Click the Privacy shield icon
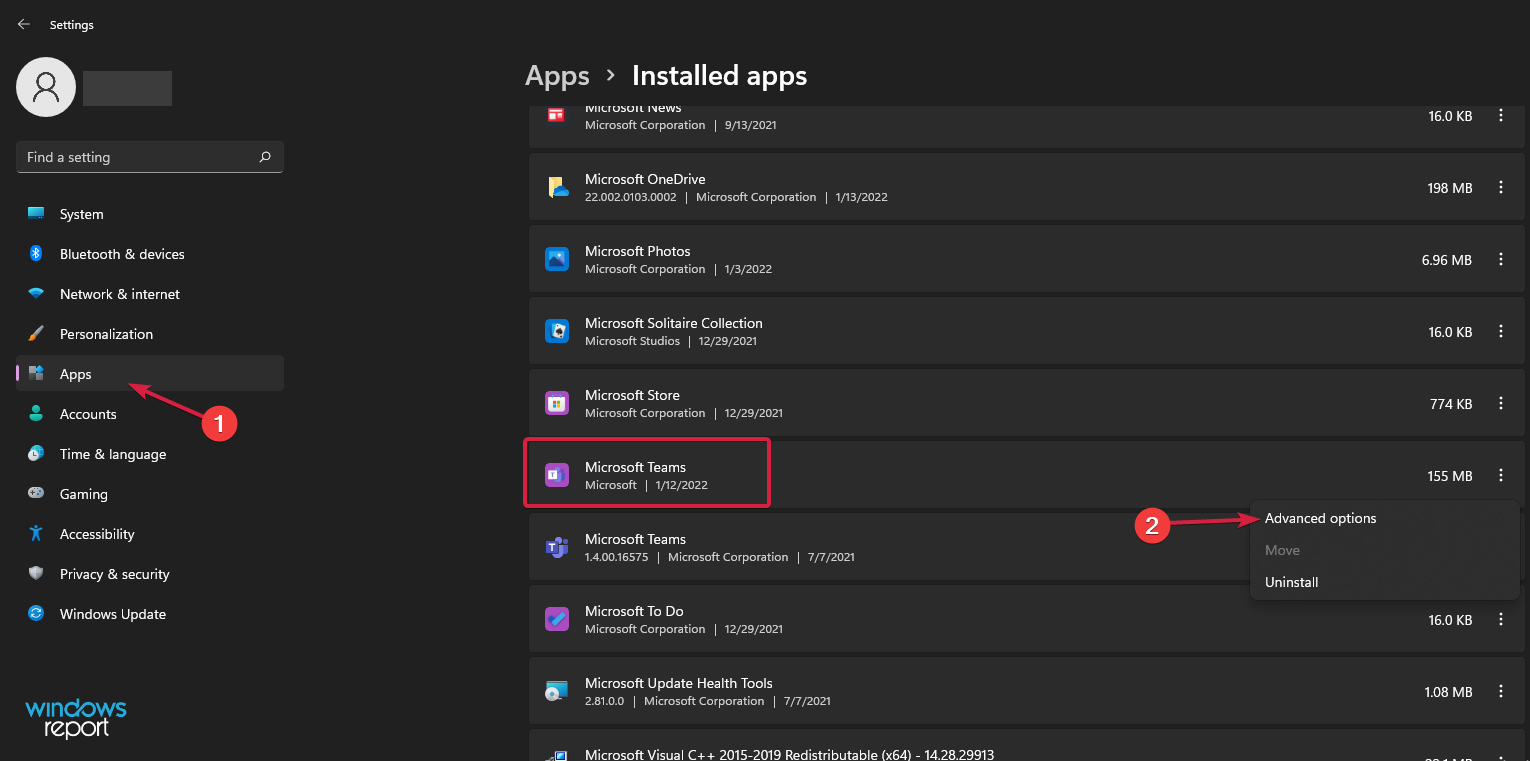 [x=36, y=574]
